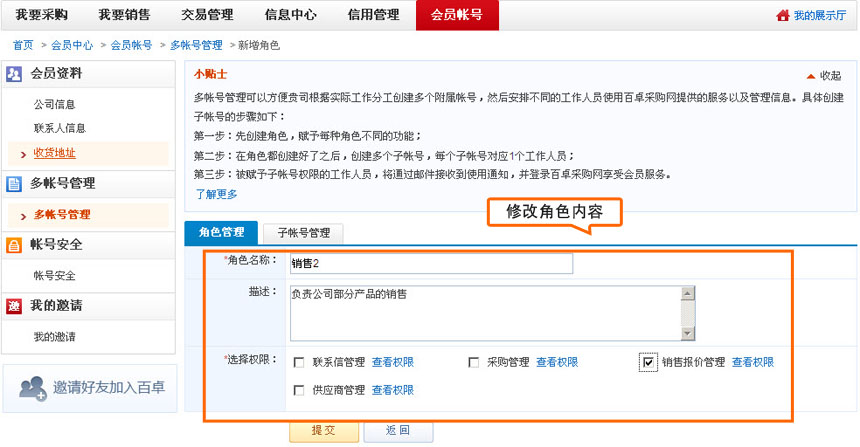The height and width of the screenshot is (447, 860).
Task: Collapse tips using the 收起 arrow icon
Action: coord(810,76)
